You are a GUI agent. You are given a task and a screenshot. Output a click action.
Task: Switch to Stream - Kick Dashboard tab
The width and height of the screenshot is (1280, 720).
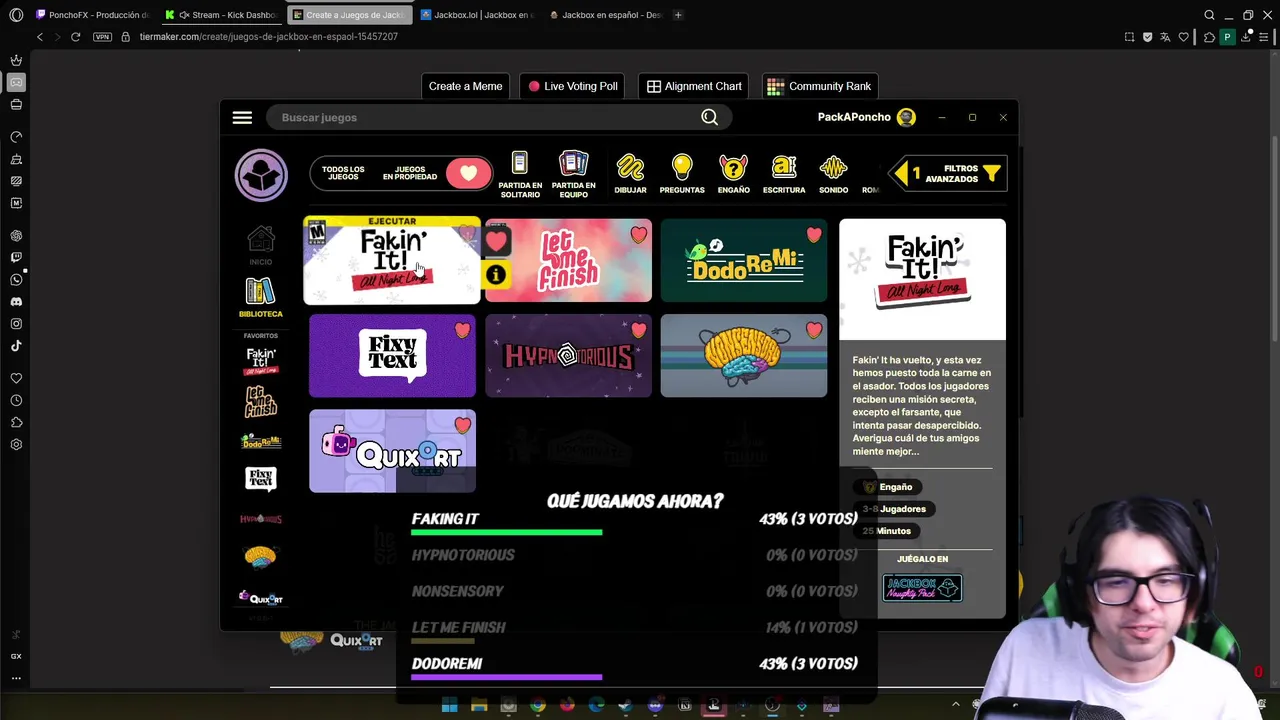coord(221,15)
